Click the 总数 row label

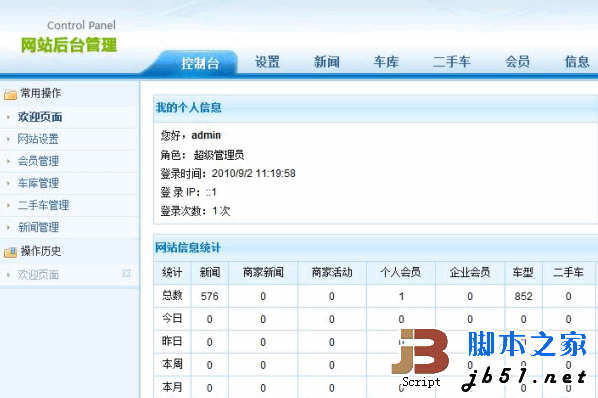click(172, 295)
